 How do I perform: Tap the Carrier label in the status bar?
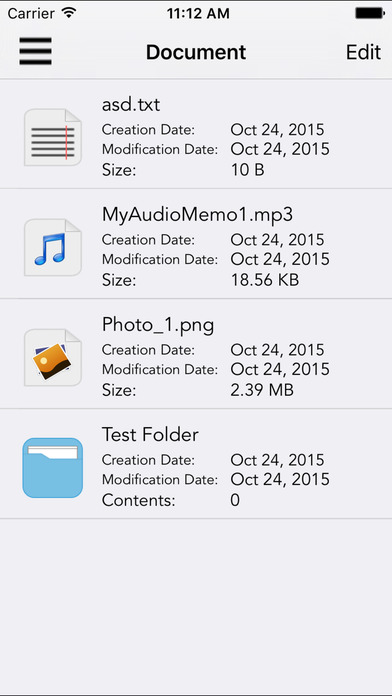coord(32,13)
